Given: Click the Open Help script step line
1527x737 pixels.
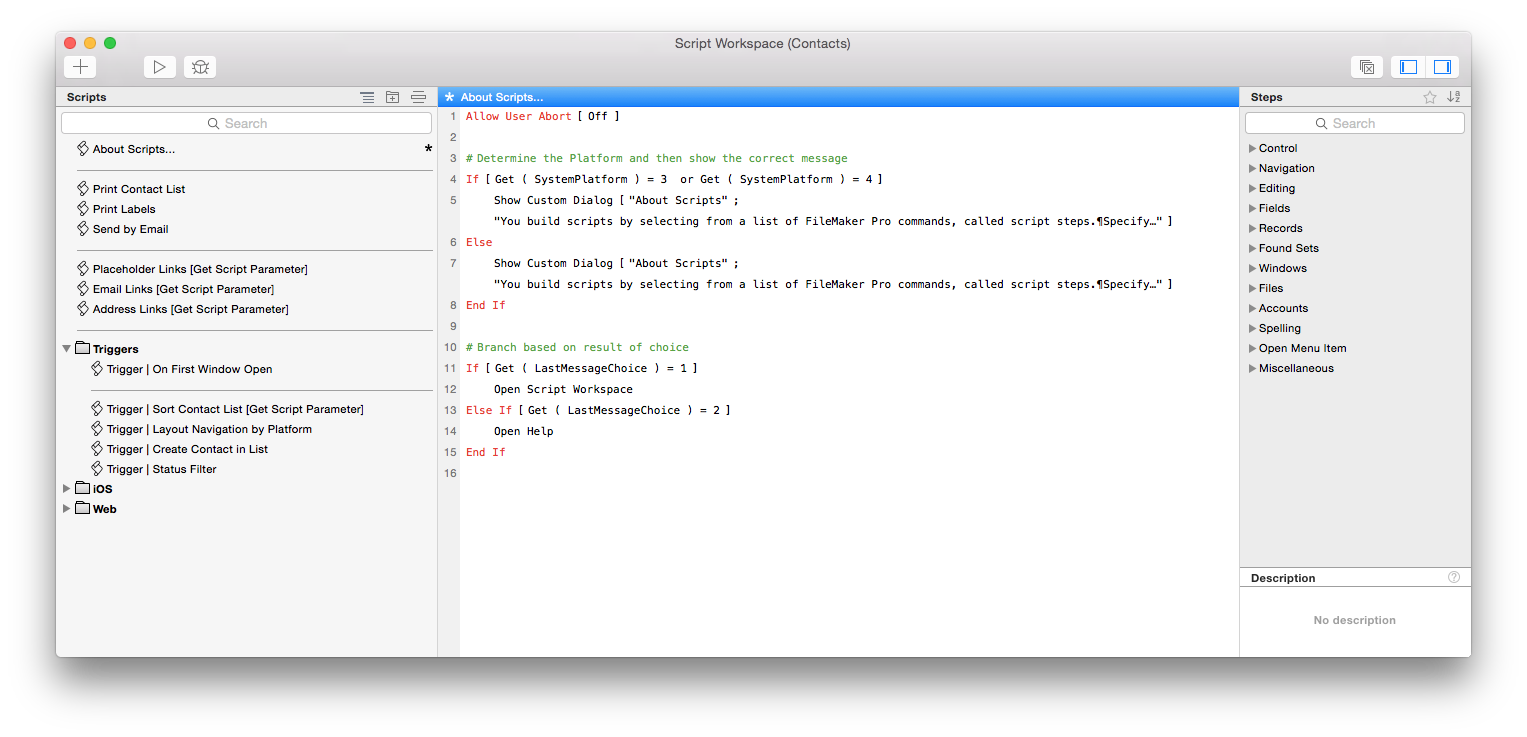Looking at the screenshot, I should [523, 431].
